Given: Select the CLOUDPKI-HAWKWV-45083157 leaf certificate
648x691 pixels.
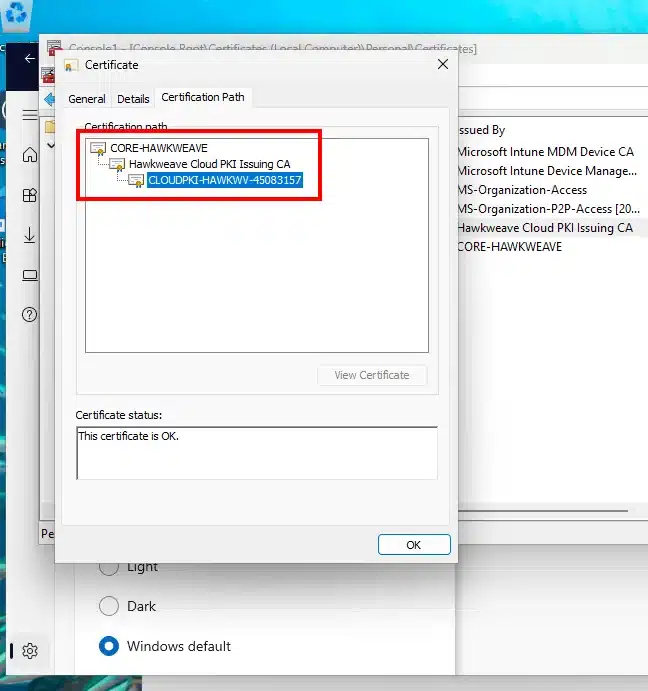Looking at the screenshot, I should tap(224, 180).
